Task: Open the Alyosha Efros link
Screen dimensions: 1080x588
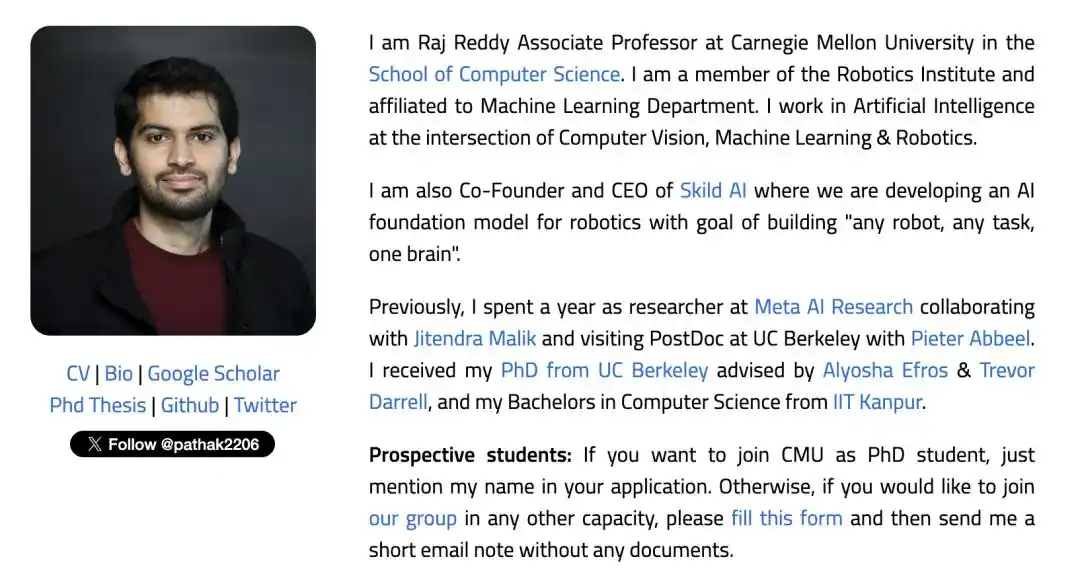Action: pyautogui.click(x=885, y=370)
